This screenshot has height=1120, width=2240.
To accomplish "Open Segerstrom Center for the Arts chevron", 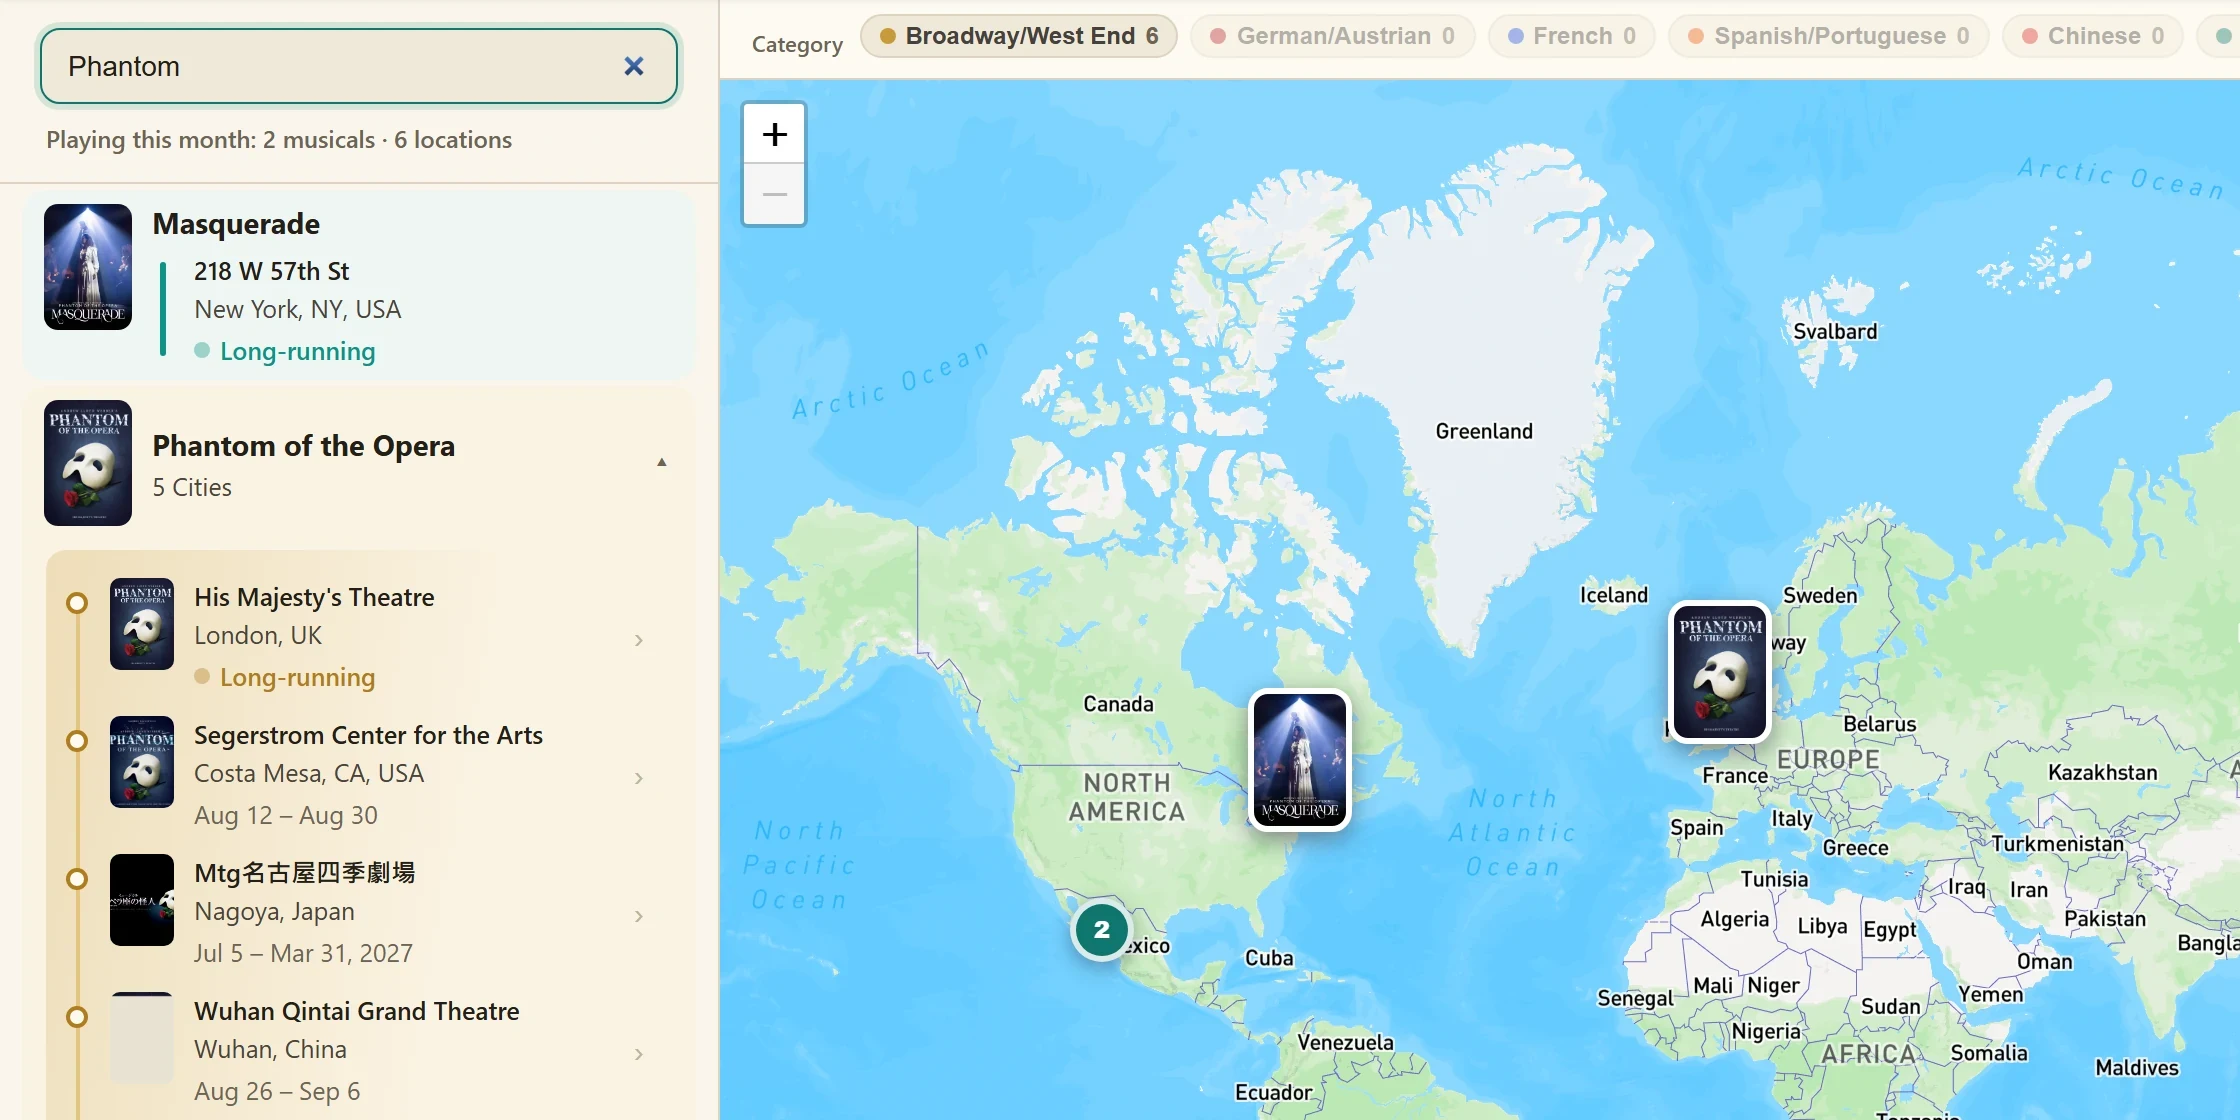I will 639,778.
